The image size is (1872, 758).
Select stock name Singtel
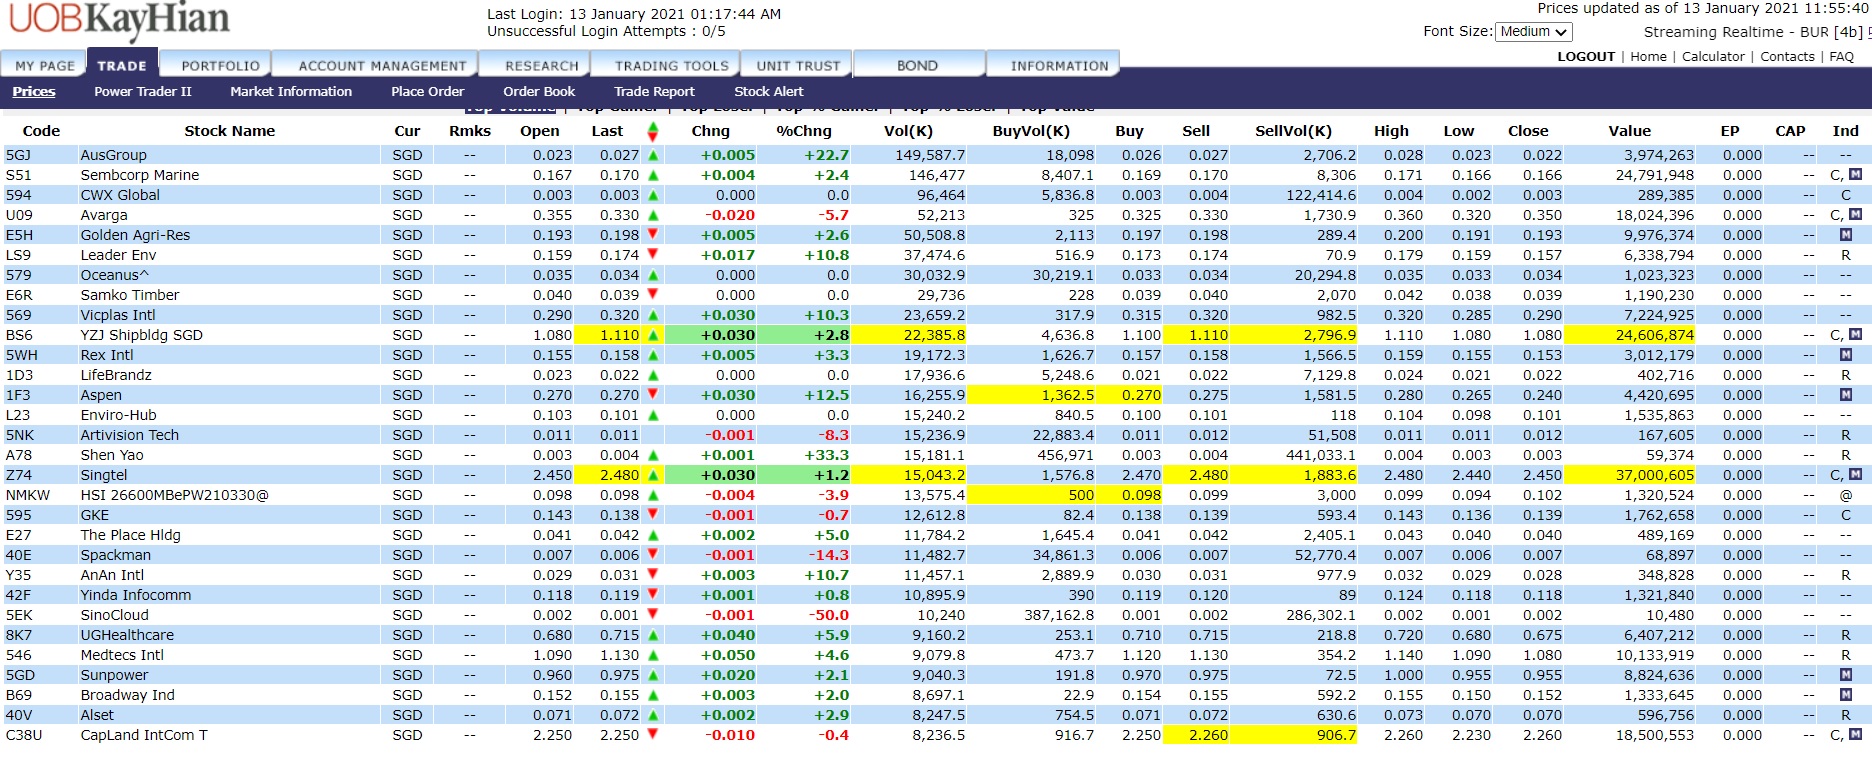click(x=104, y=475)
